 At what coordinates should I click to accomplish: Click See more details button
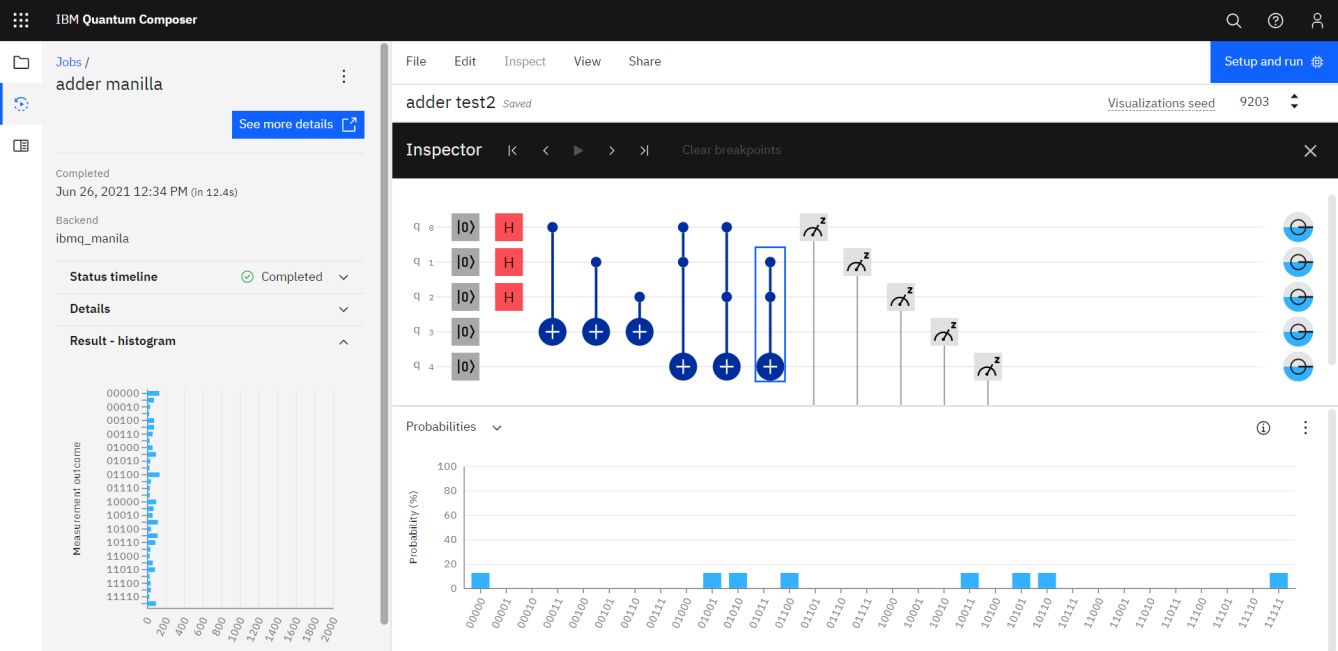(298, 124)
